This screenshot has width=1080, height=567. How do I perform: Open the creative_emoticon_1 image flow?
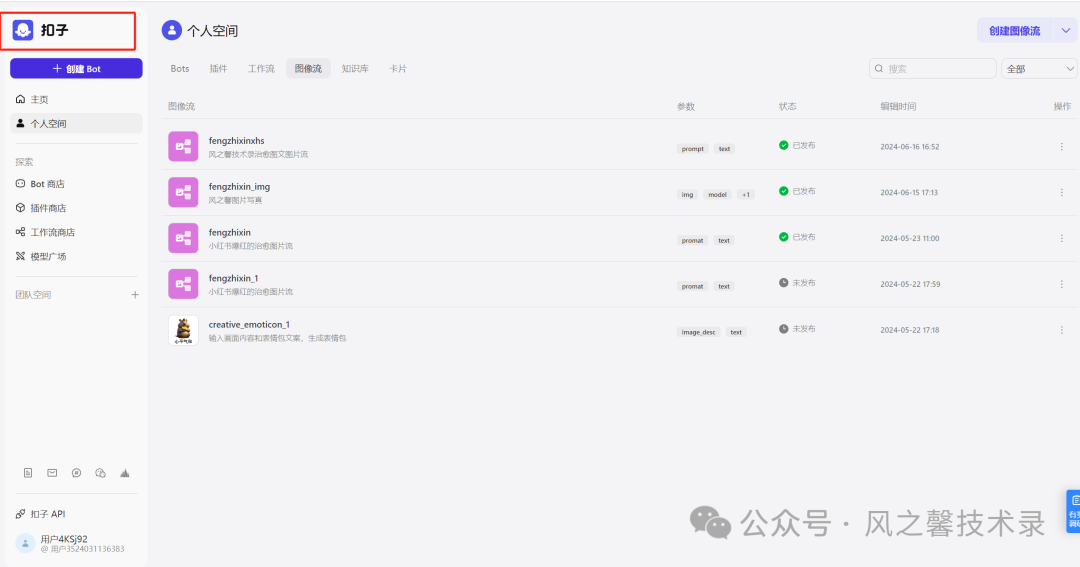(x=249, y=324)
